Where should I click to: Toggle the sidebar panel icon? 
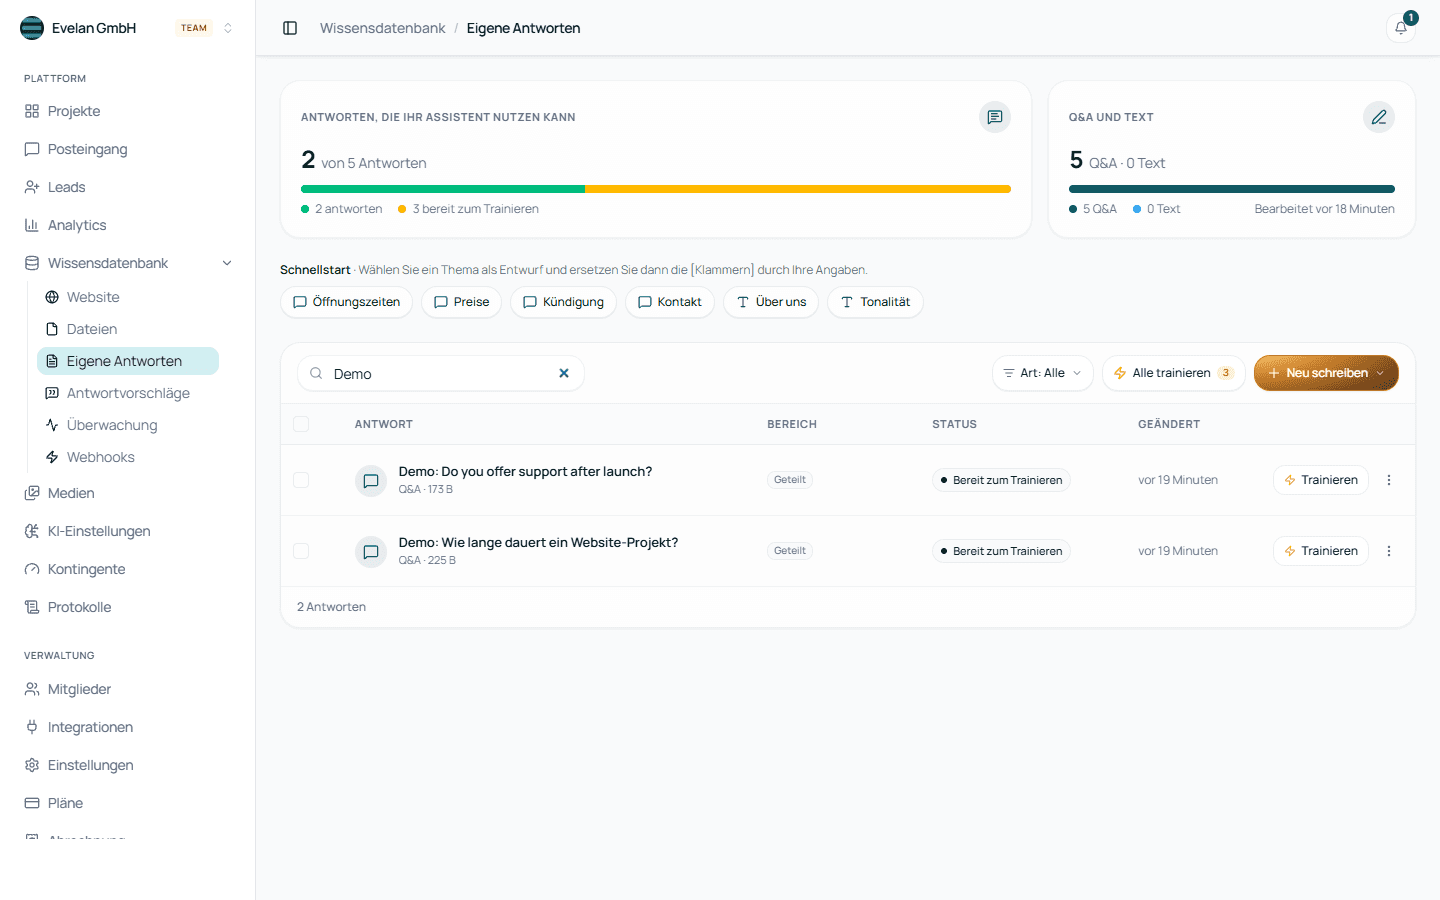pos(290,28)
